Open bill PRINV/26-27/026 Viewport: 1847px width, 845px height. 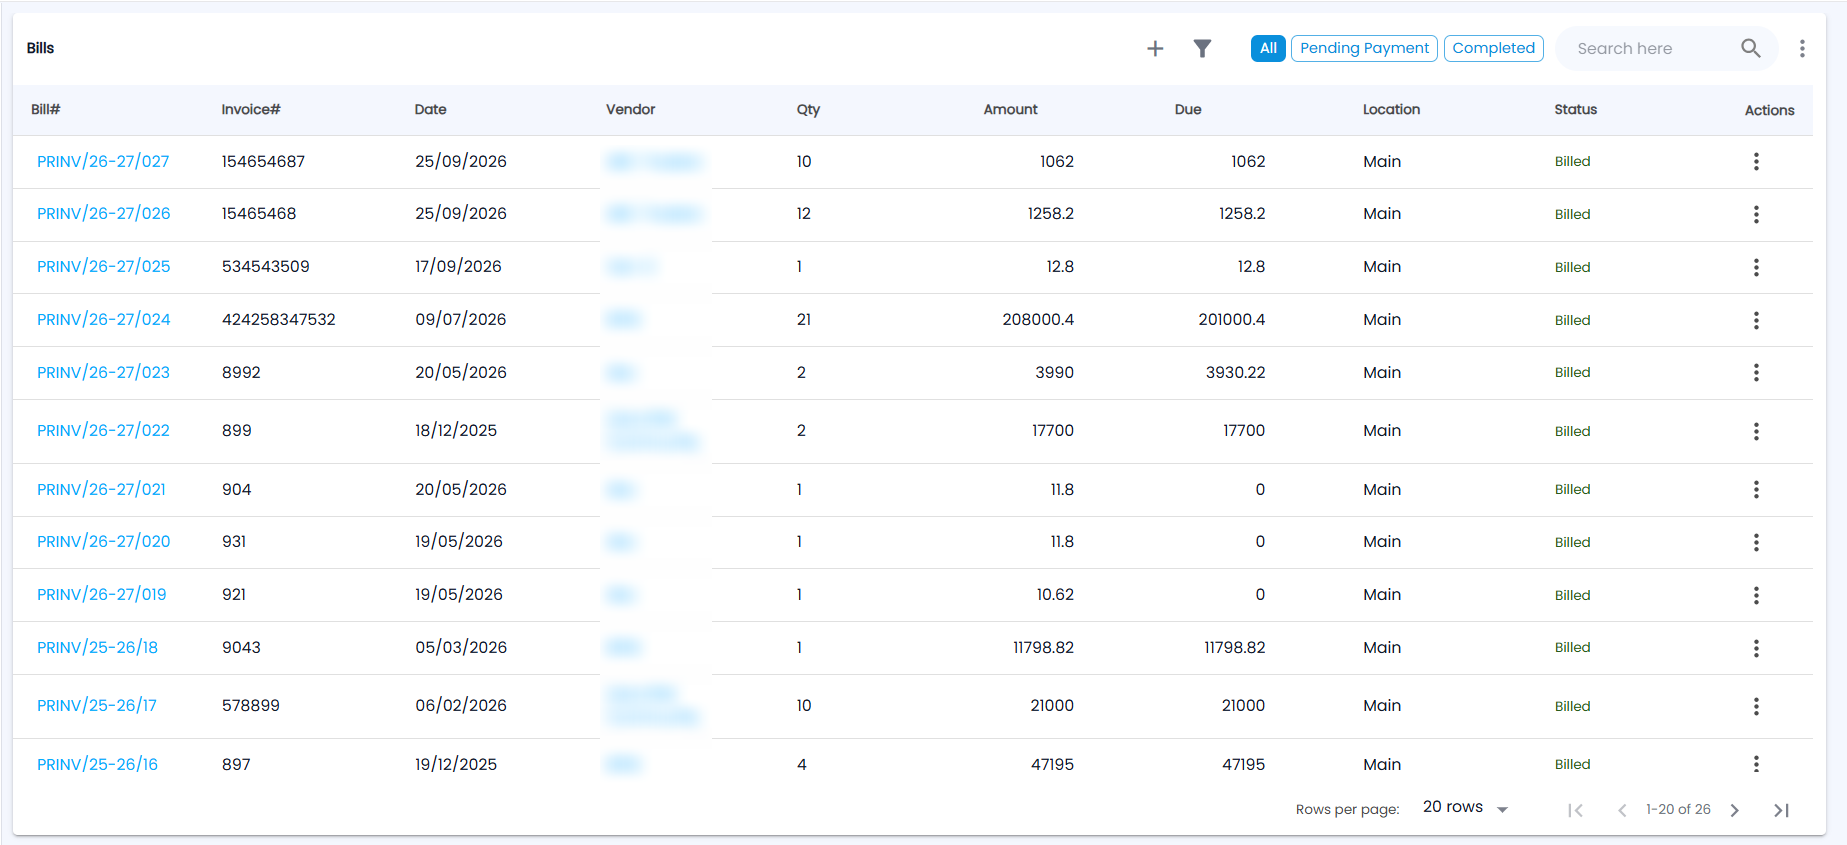coord(104,214)
